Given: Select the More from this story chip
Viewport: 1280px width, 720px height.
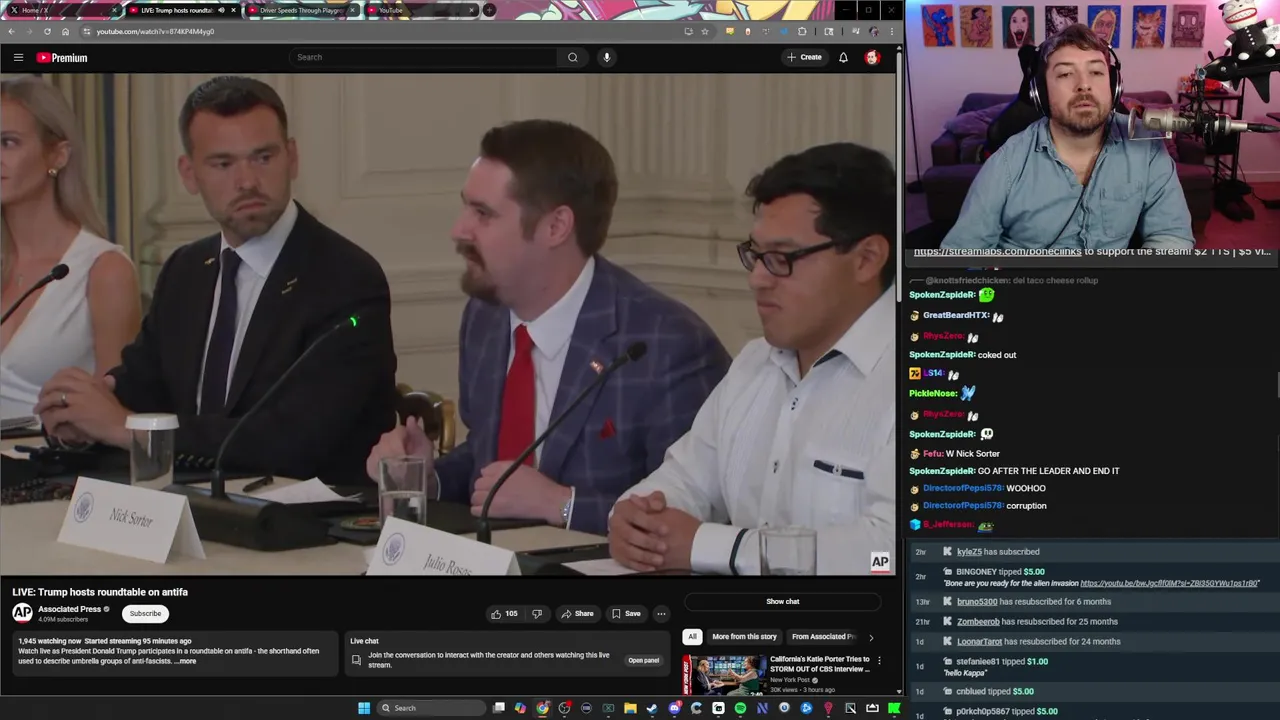Looking at the screenshot, I should pyautogui.click(x=744, y=637).
